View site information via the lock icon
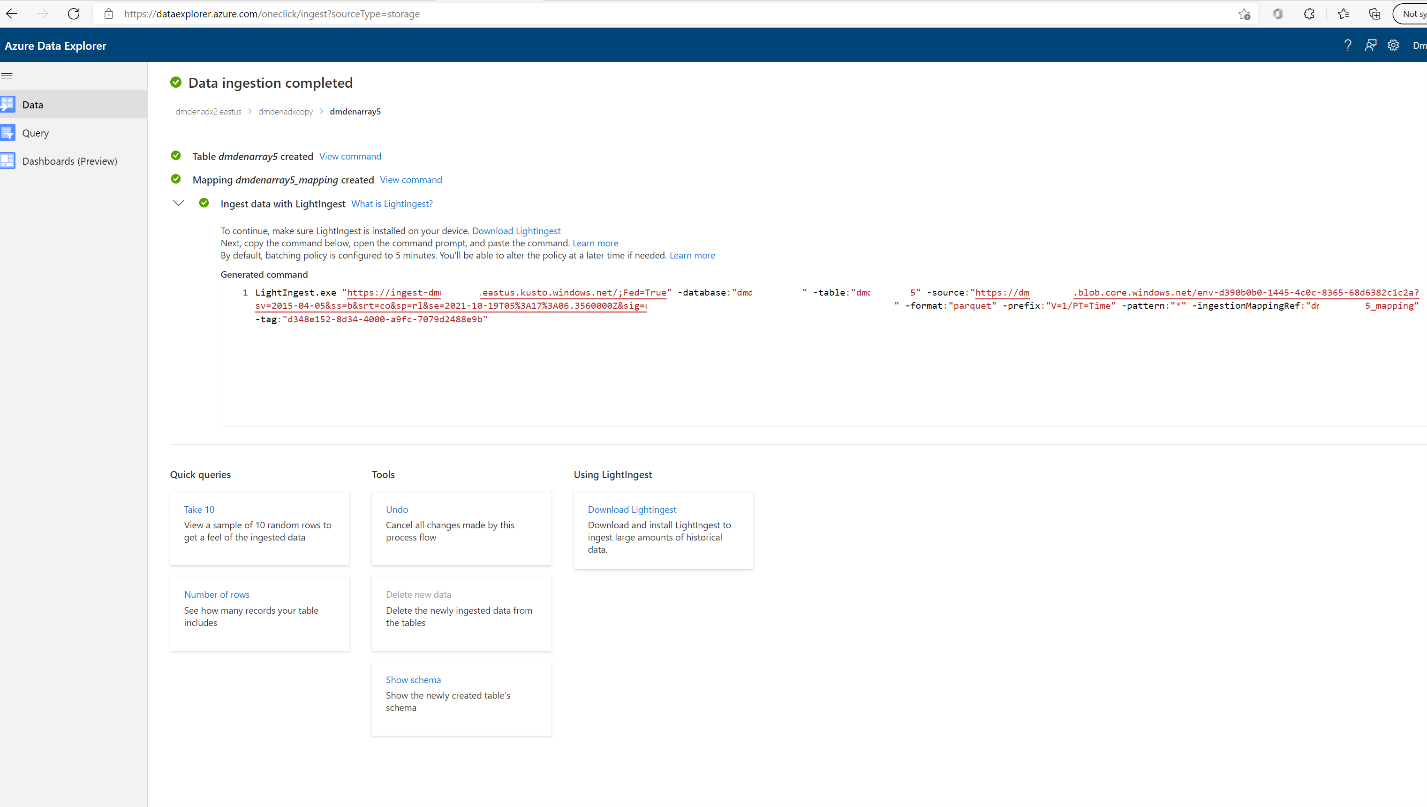The image size is (1427, 807). pyautogui.click(x=109, y=14)
